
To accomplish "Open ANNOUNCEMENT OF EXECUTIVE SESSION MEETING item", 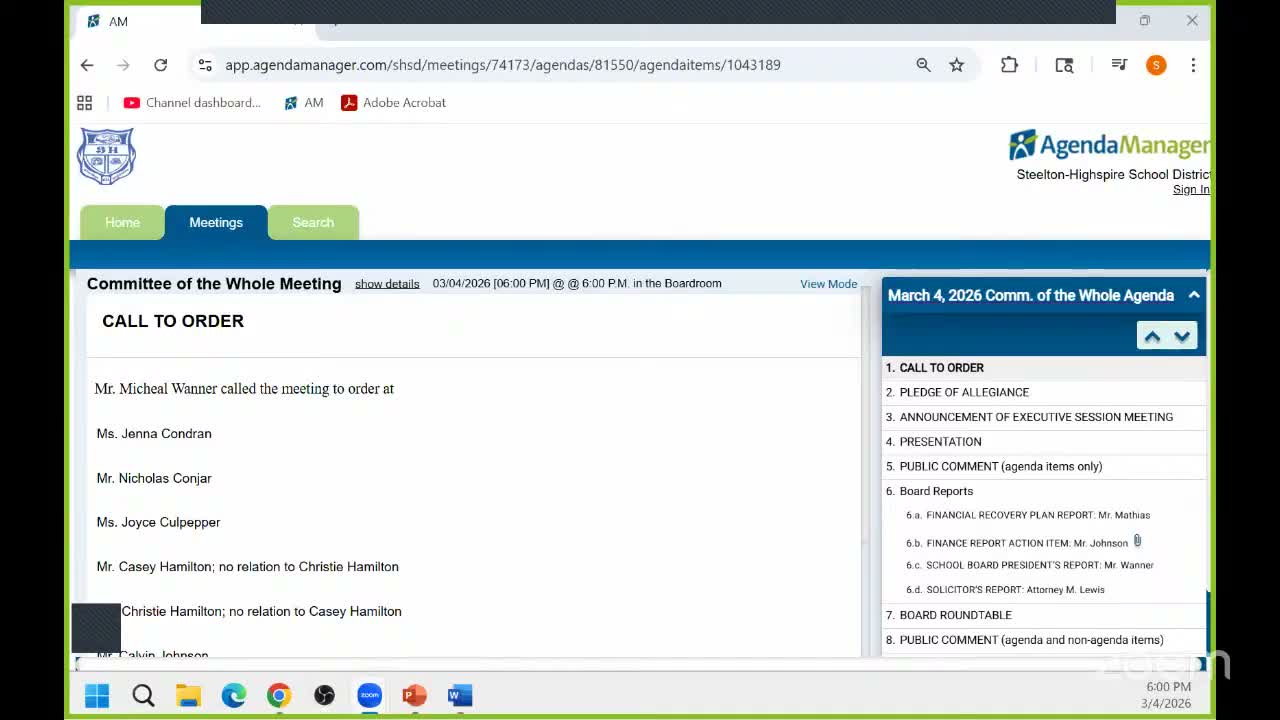I will (x=1044, y=417).
